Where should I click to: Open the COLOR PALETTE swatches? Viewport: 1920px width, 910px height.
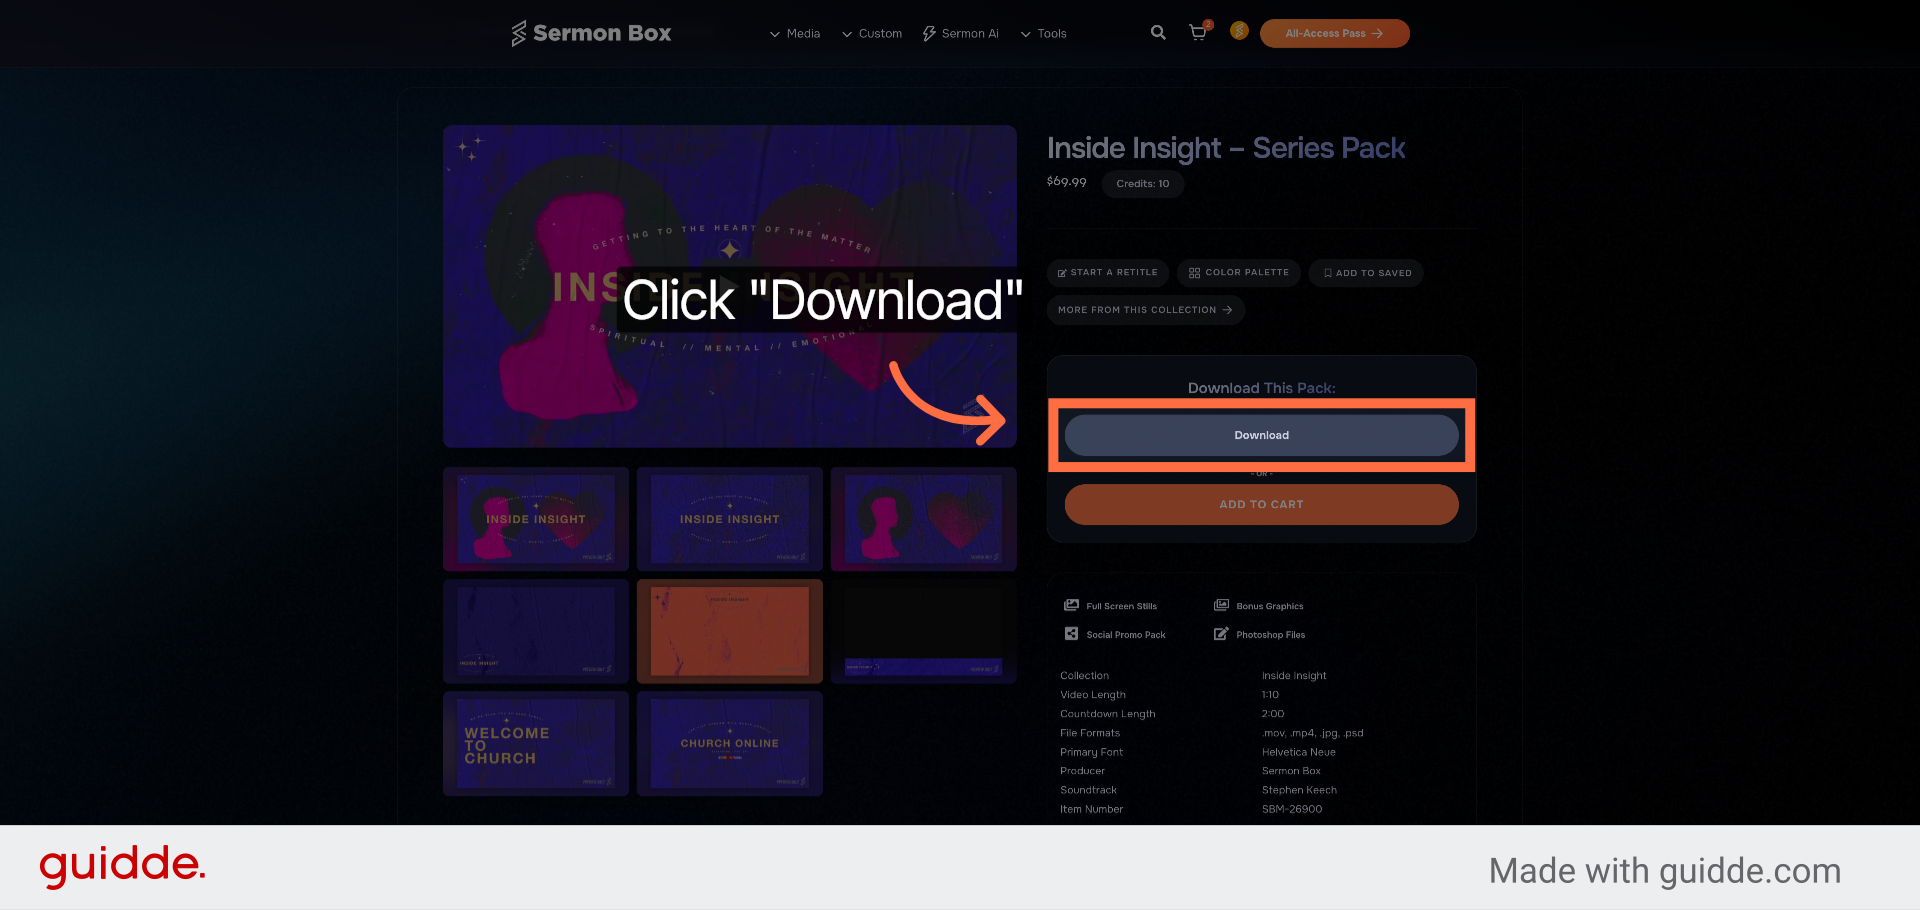click(1238, 272)
